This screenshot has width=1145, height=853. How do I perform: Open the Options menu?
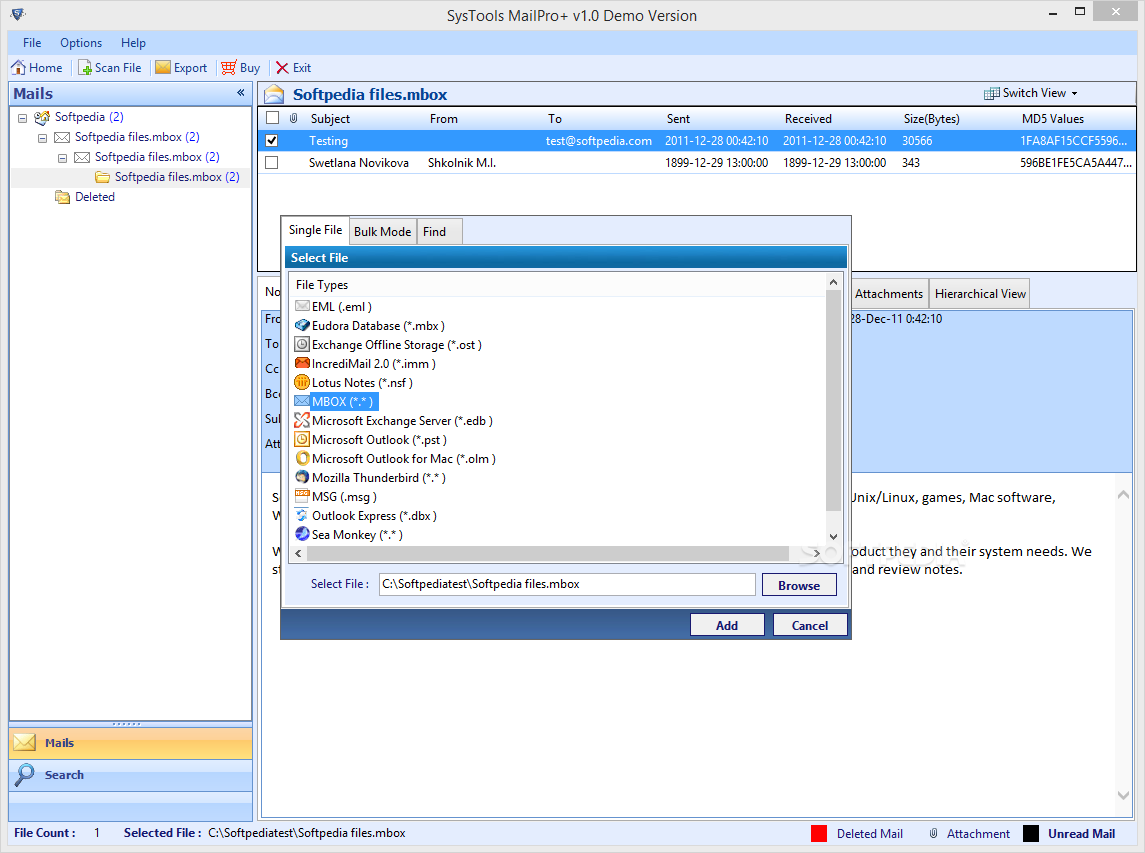point(81,42)
